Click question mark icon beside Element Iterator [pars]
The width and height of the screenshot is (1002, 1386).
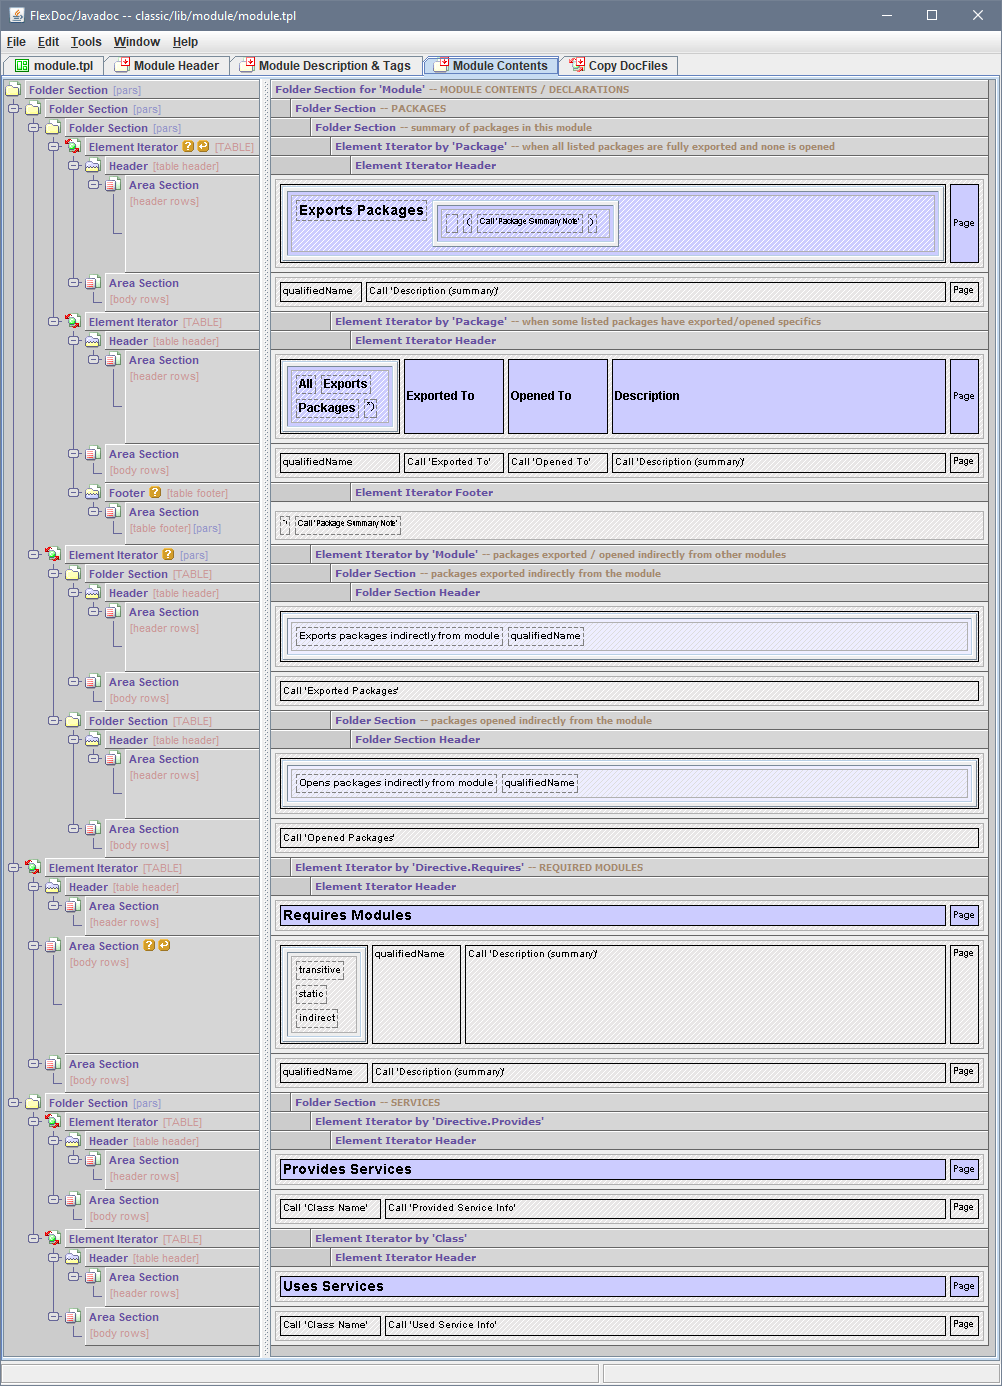pos(168,555)
